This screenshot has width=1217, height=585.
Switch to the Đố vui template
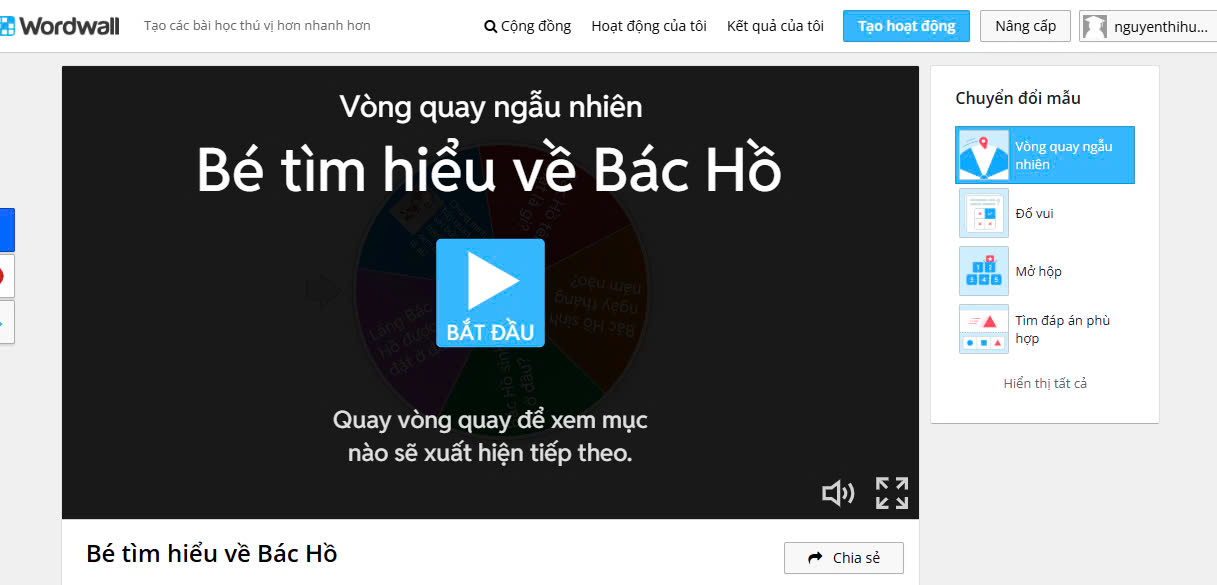[x=1045, y=213]
